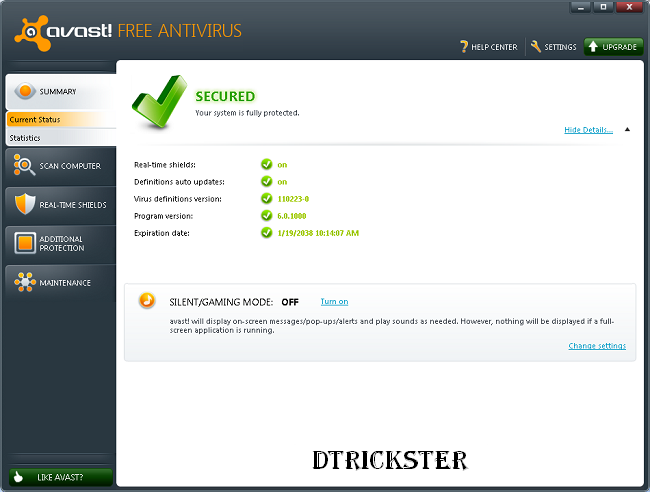Click the green check beside Definitions auto updates

[267, 182]
